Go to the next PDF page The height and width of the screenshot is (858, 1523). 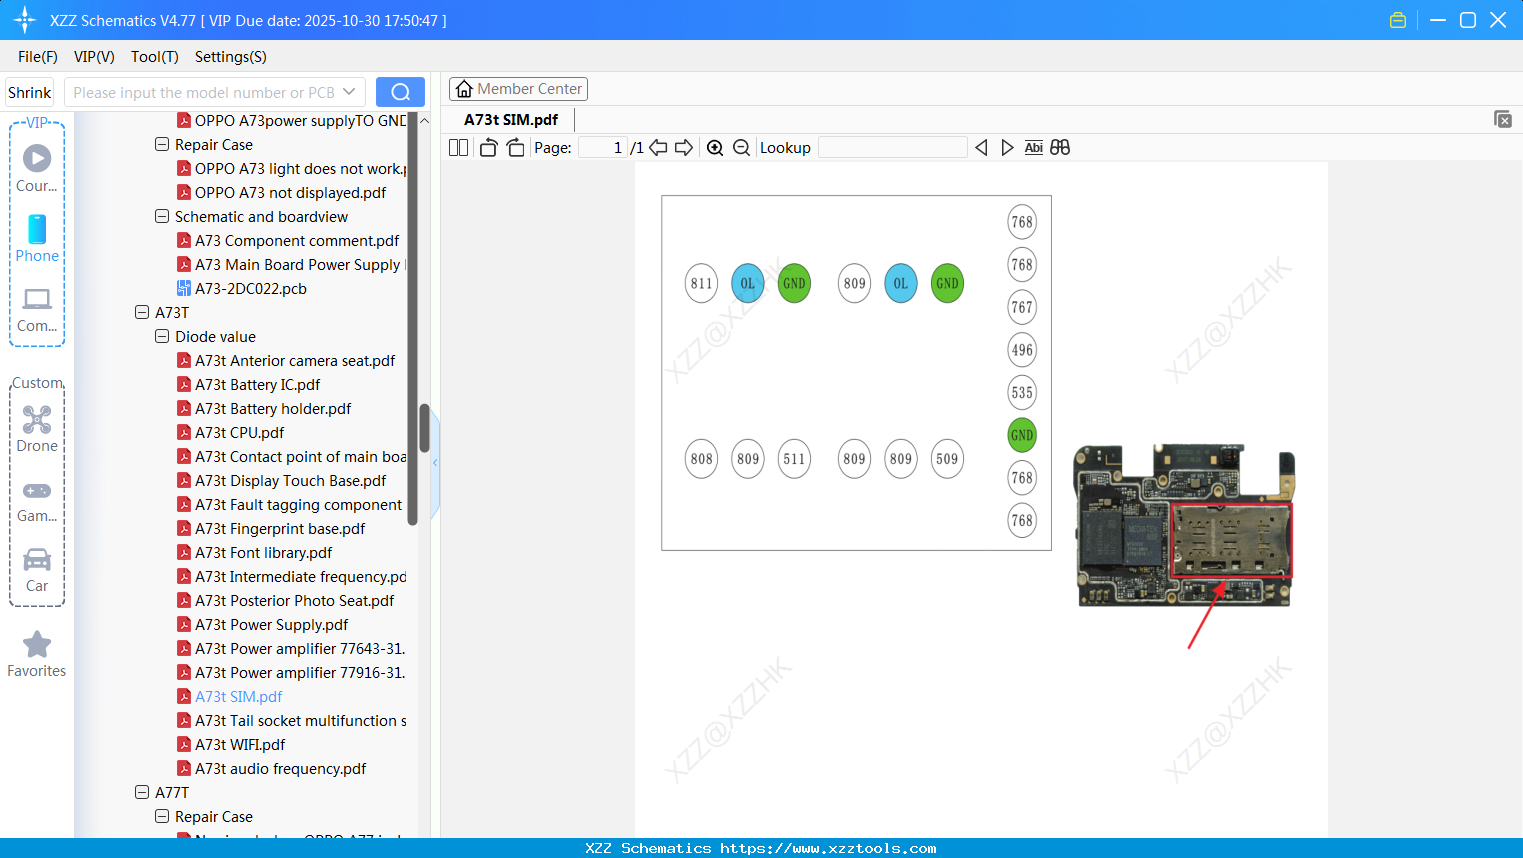[x=684, y=148]
